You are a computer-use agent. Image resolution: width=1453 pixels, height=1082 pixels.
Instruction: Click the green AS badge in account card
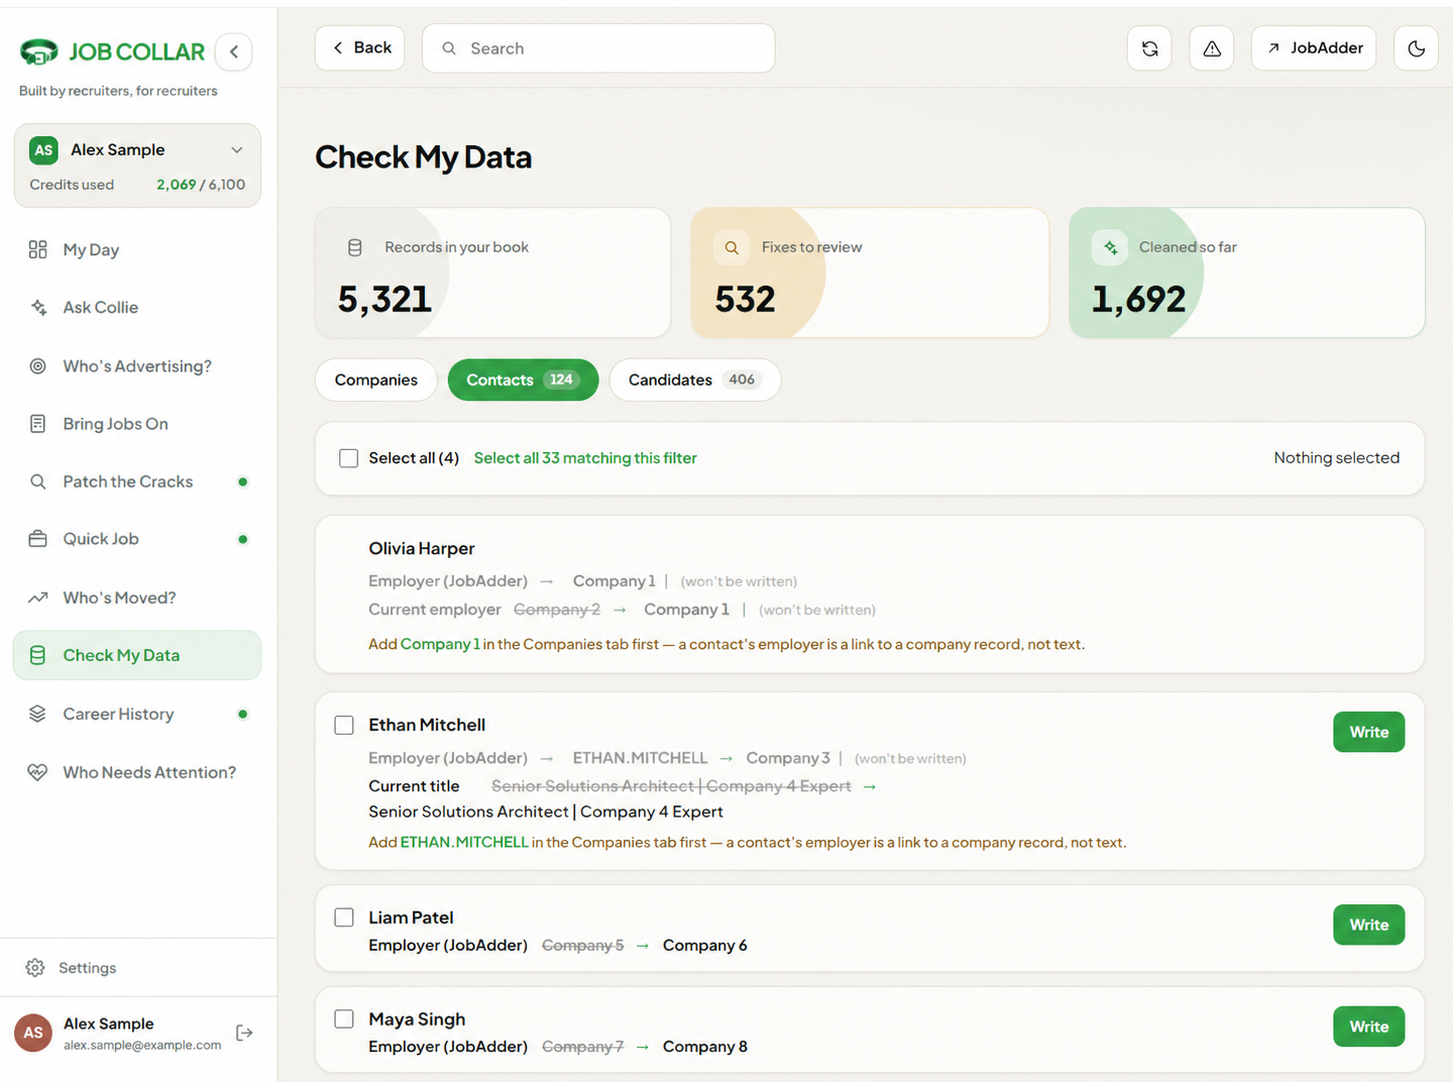pyautogui.click(x=43, y=150)
